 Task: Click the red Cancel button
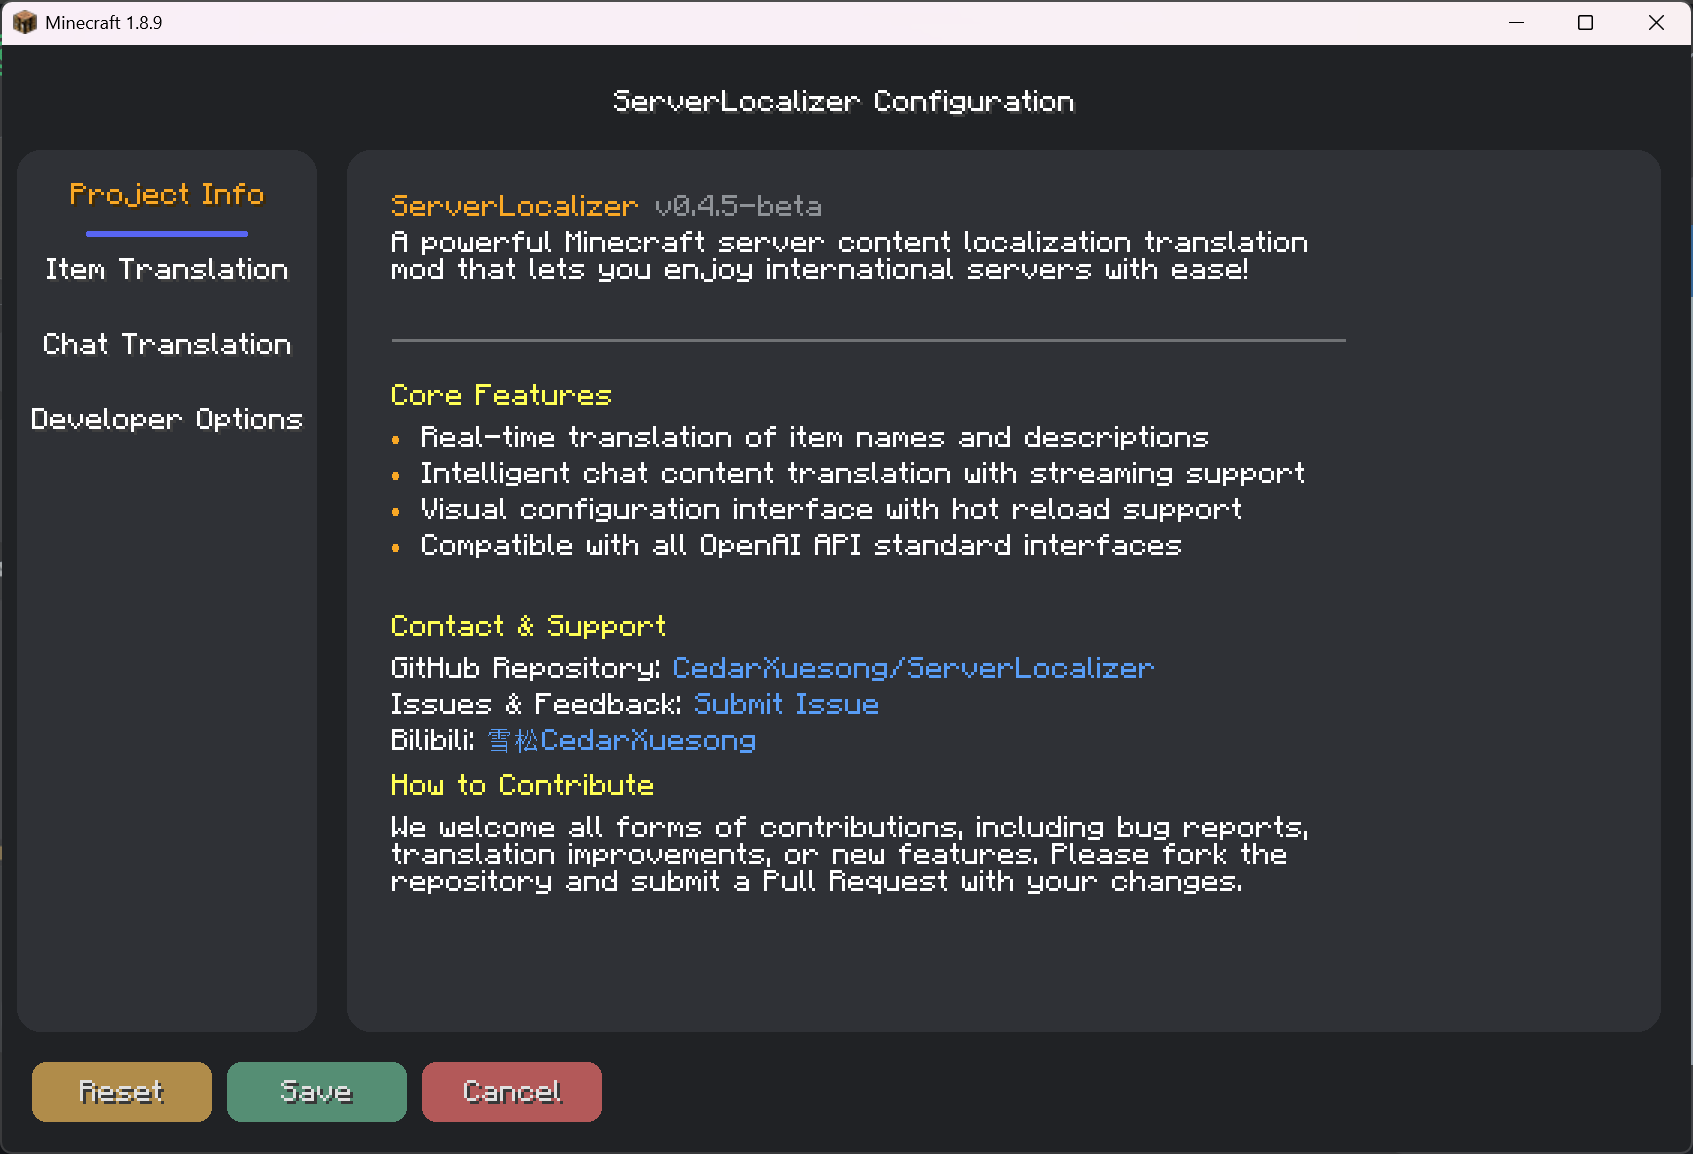512,1092
